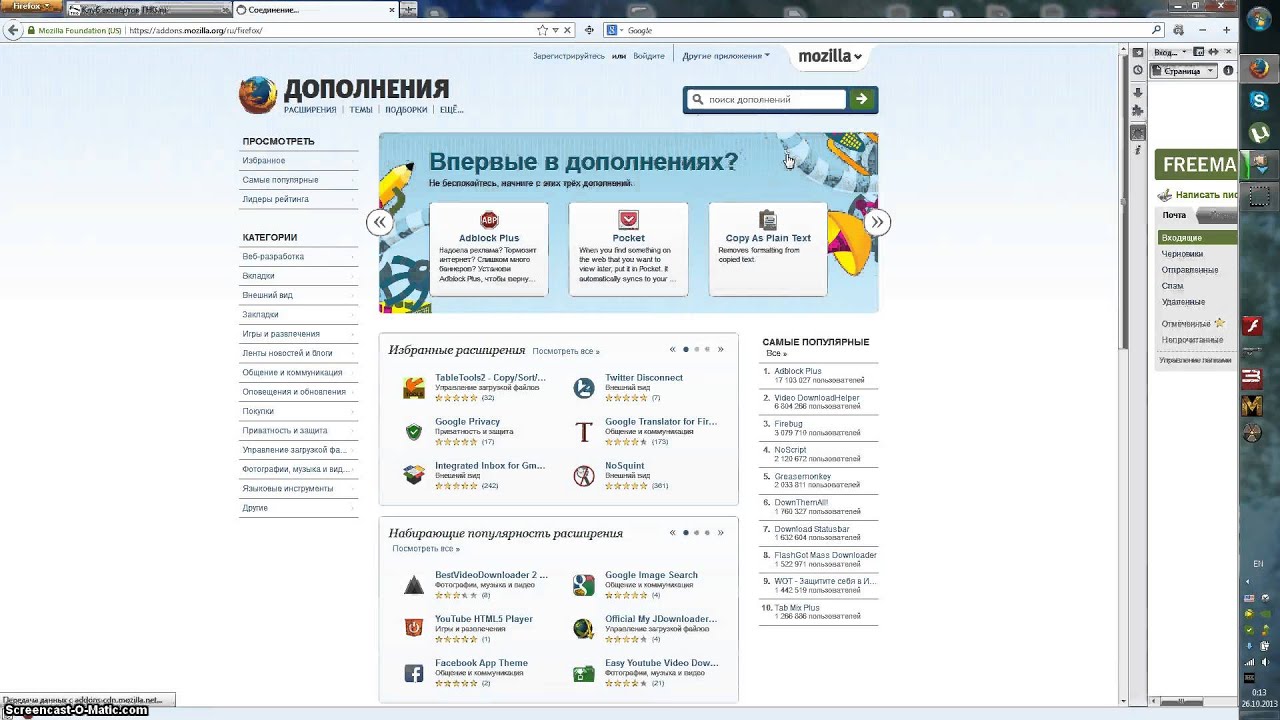1280x720 pixels.
Task: Stop loading the page with X button
Action: pyautogui.click(x=566, y=30)
